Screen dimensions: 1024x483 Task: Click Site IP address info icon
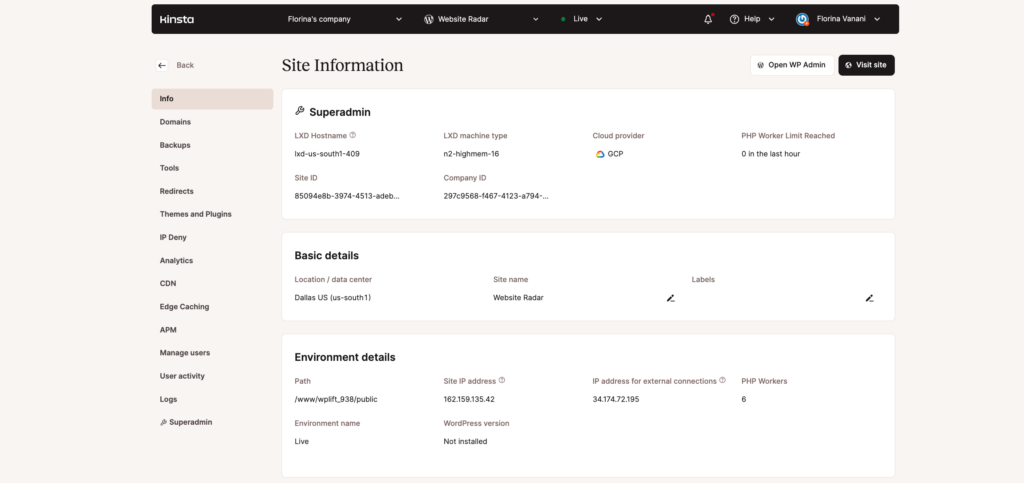tap(502, 380)
